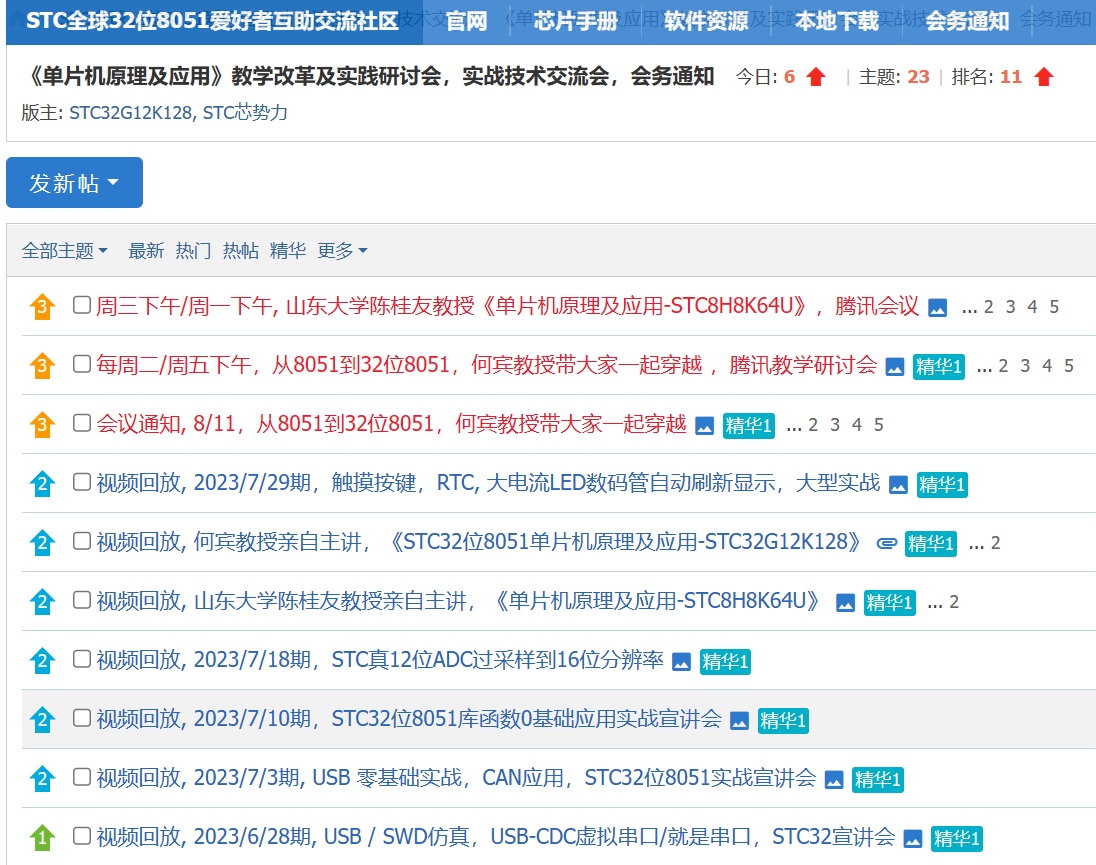Click the orange sticky icon beside the 会议通知, 8/11 thread
The height and width of the screenshot is (865, 1096).
[42, 425]
